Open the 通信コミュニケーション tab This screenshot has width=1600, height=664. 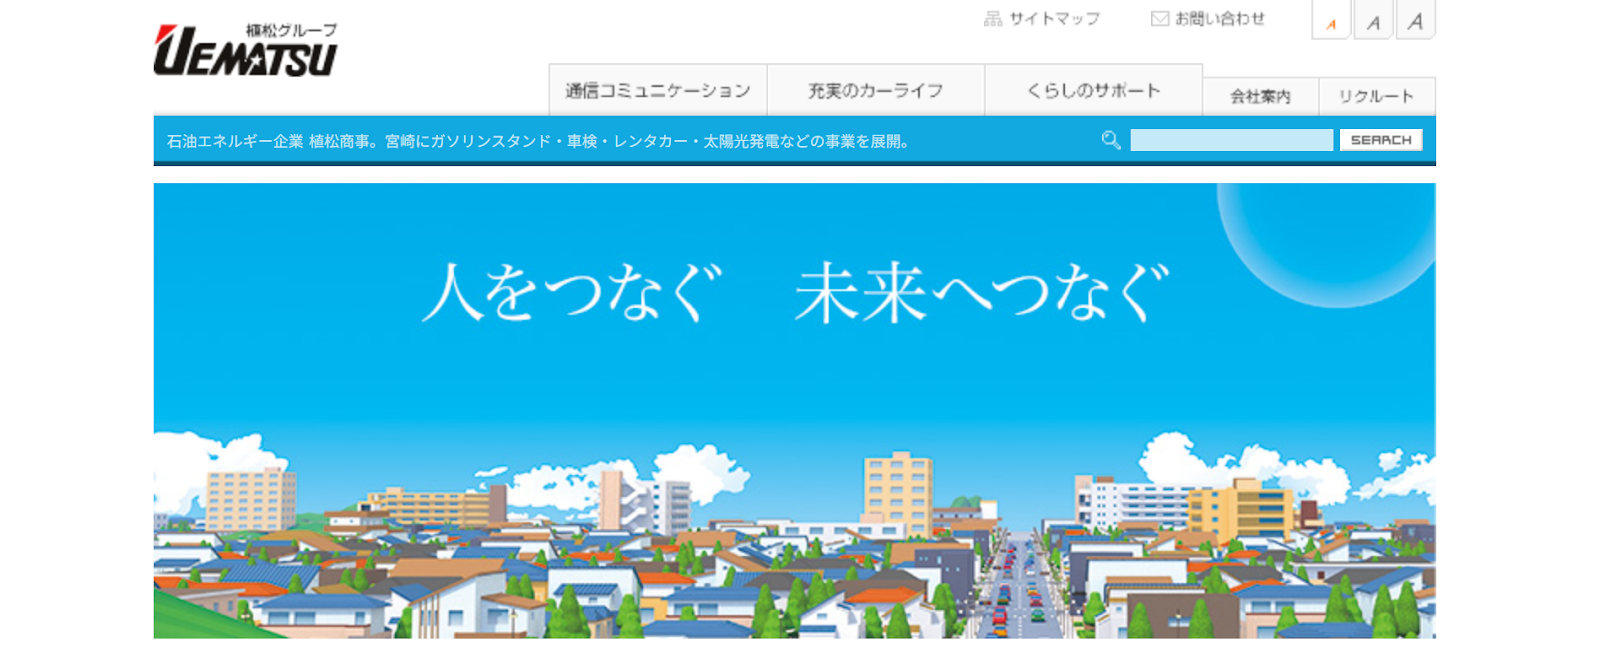(x=658, y=90)
